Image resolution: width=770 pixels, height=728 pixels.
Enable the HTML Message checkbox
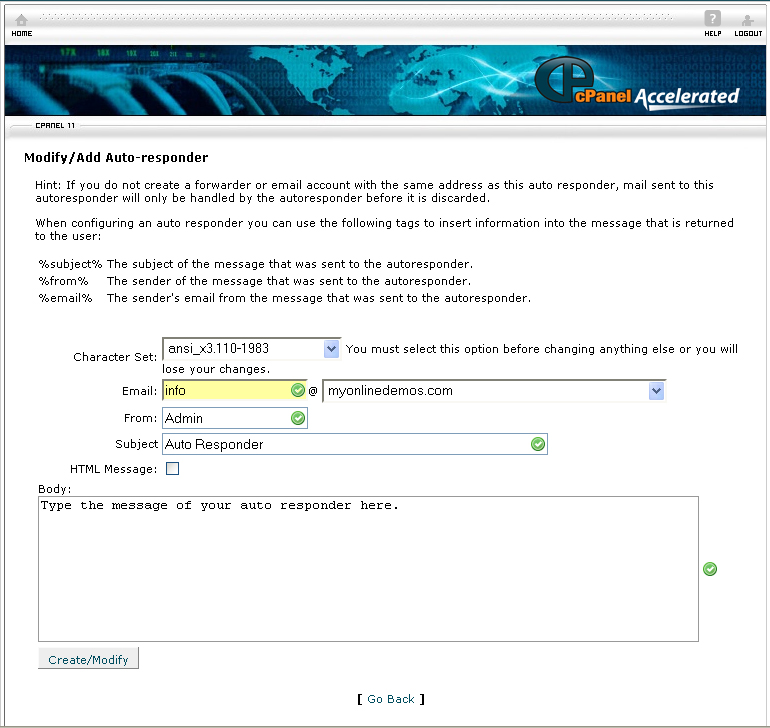[x=172, y=469]
